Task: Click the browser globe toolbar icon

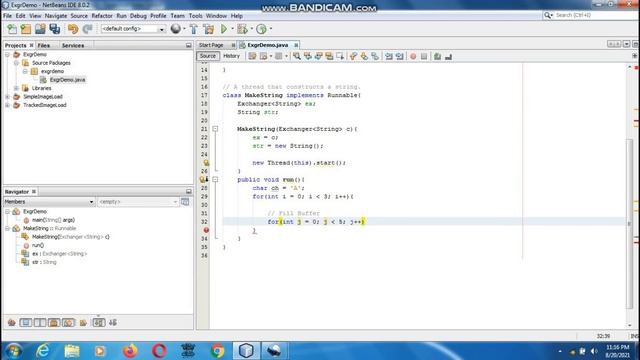Action: [x=176, y=29]
